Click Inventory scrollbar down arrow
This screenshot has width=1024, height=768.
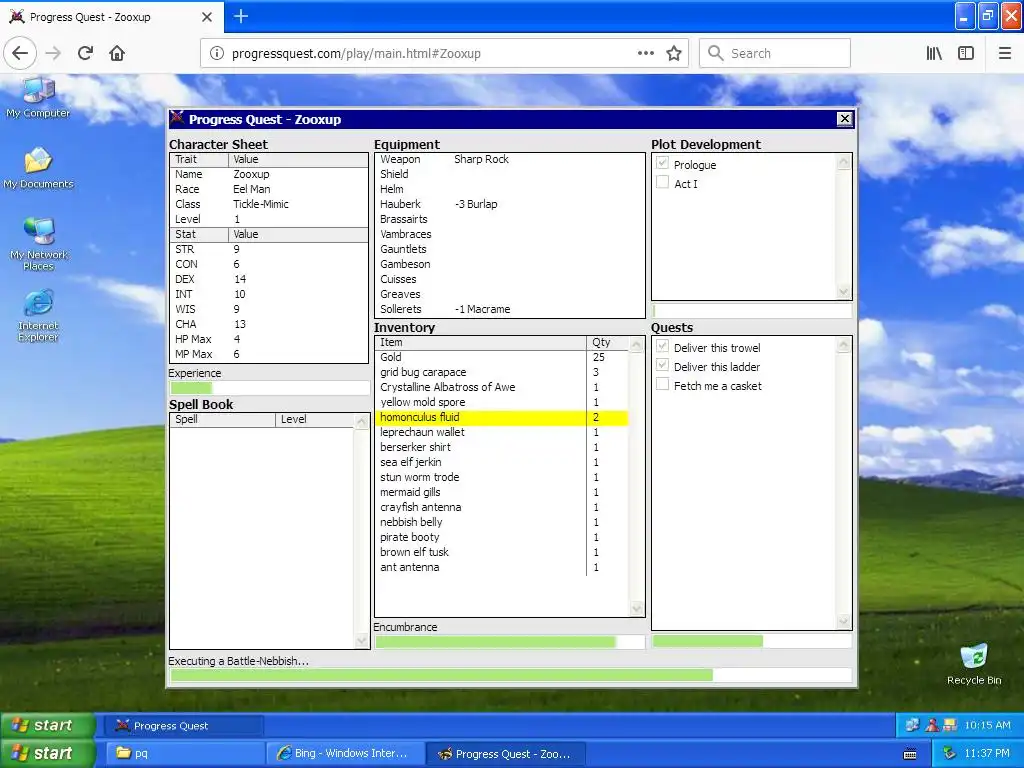637,609
